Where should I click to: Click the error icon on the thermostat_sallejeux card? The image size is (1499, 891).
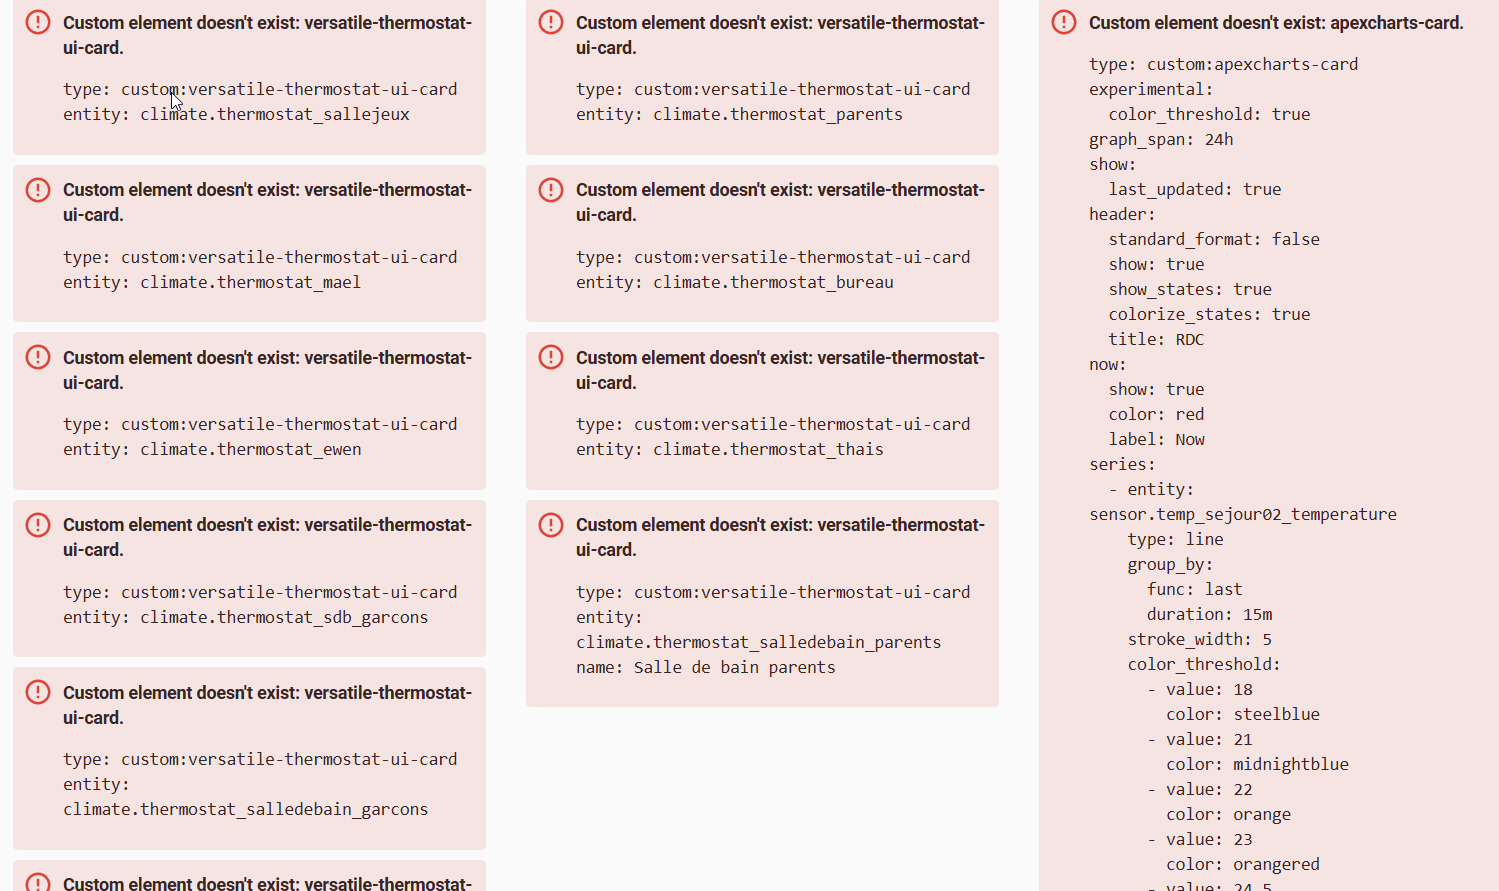click(38, 22)
